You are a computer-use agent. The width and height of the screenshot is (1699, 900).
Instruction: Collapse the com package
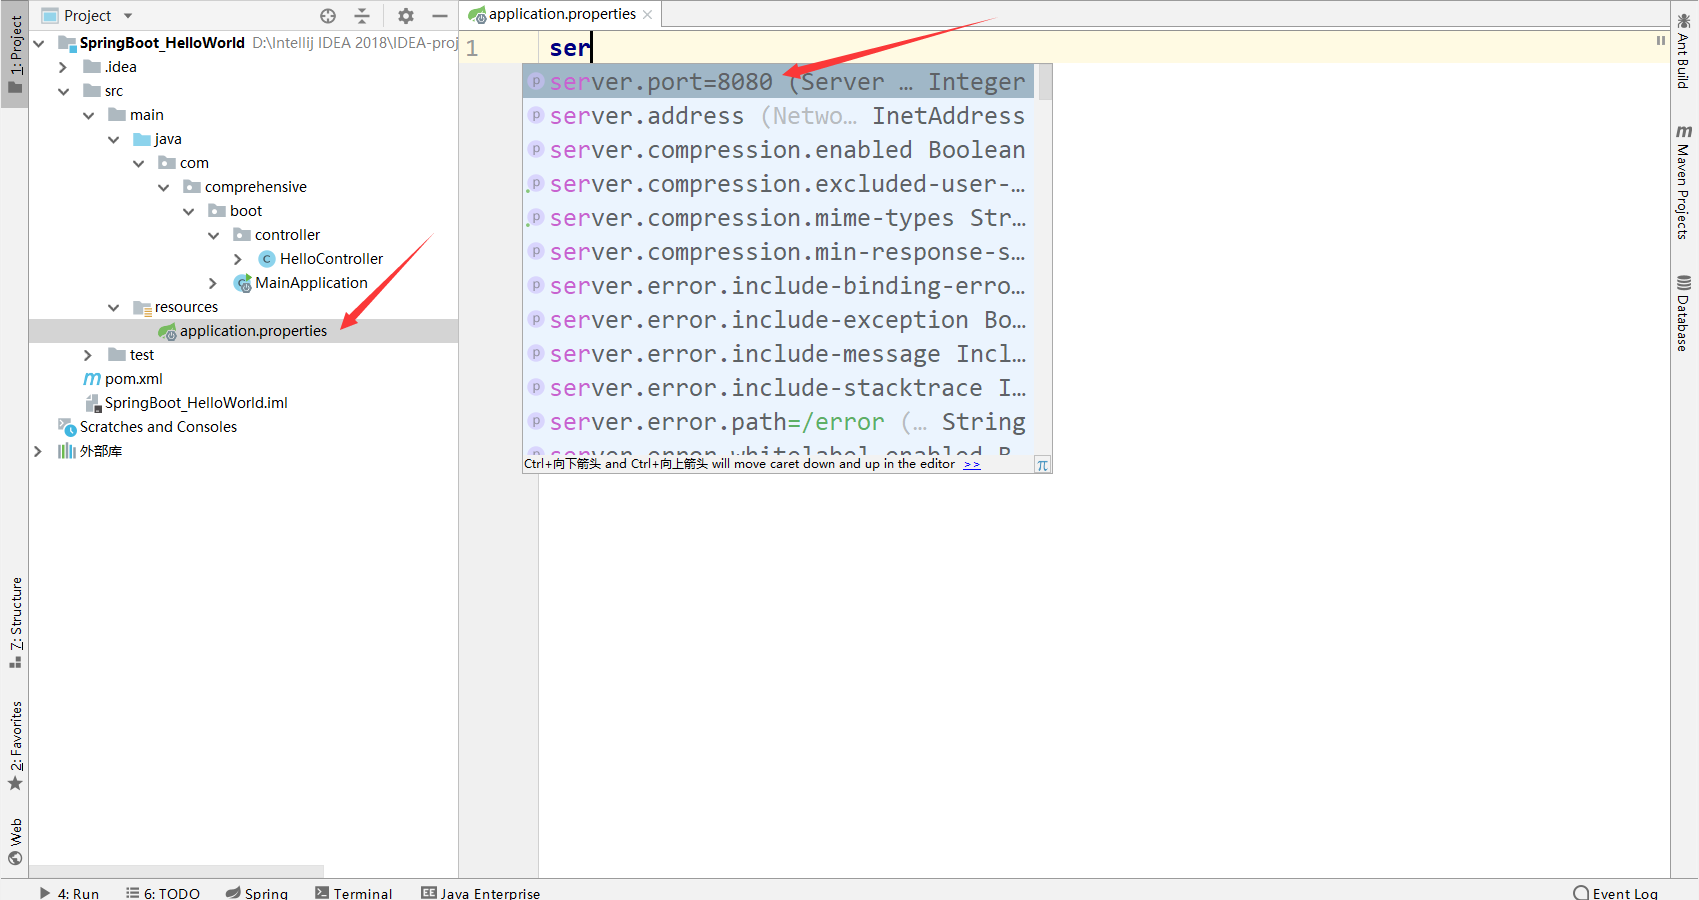point(139,163)
